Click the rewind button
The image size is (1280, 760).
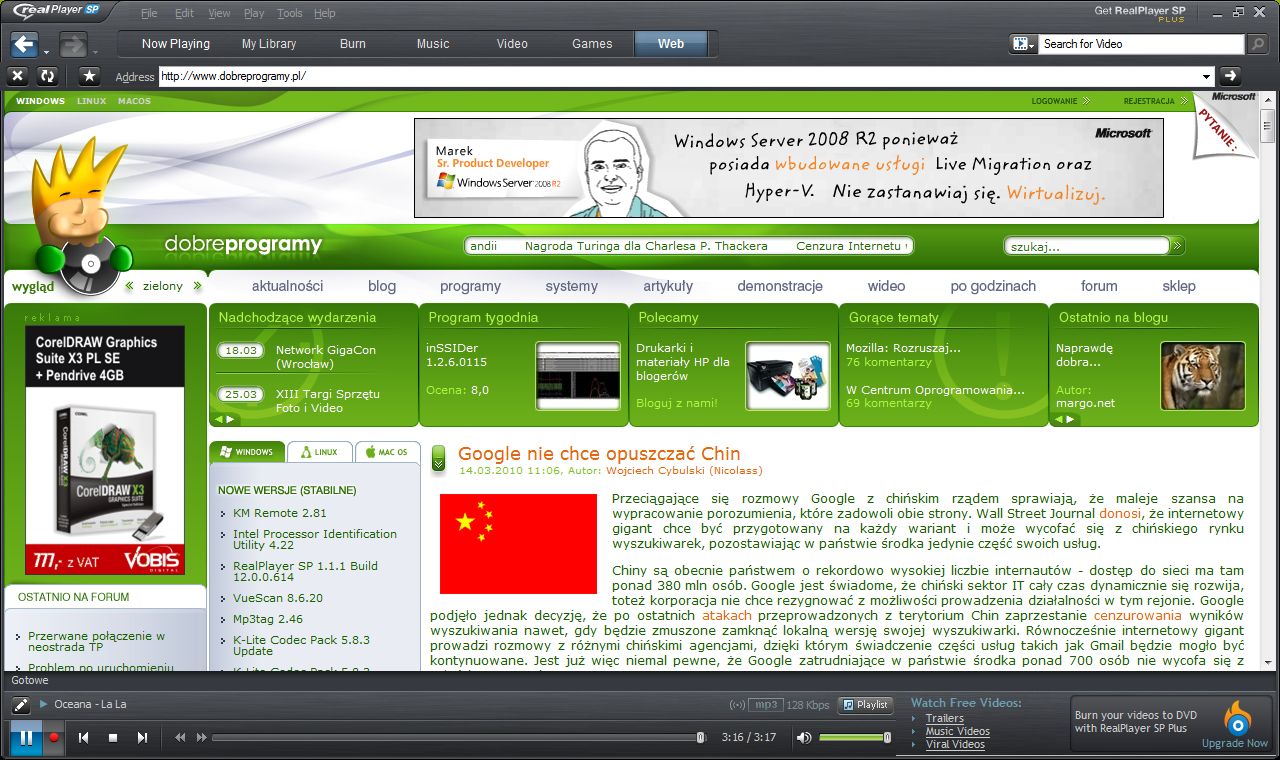pos(180,738)
